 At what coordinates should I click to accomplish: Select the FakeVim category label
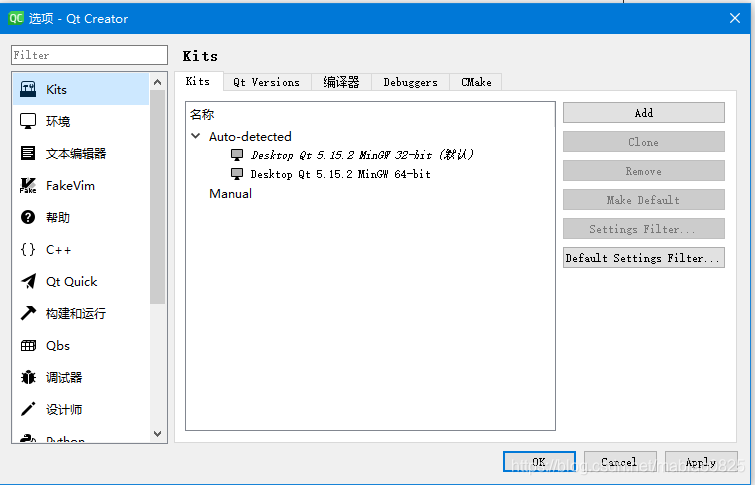pyautogui.click(x=70, y=185)
